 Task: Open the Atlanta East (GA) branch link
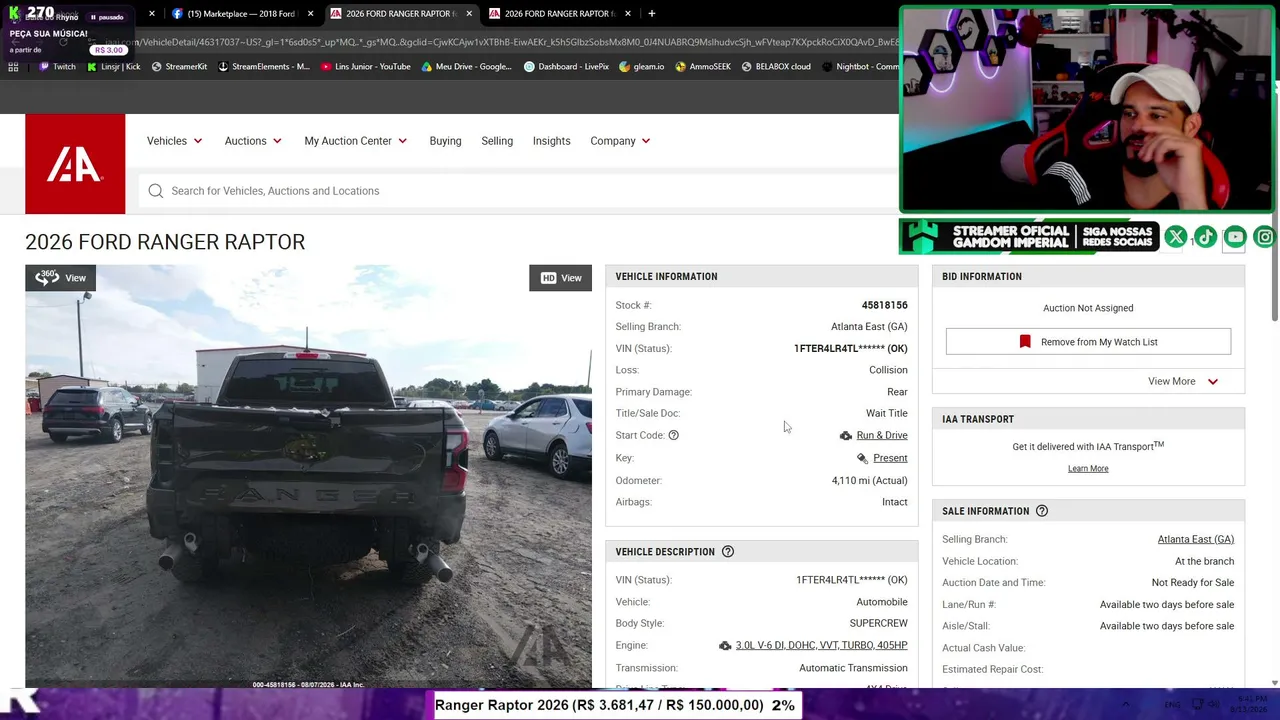1196,540
